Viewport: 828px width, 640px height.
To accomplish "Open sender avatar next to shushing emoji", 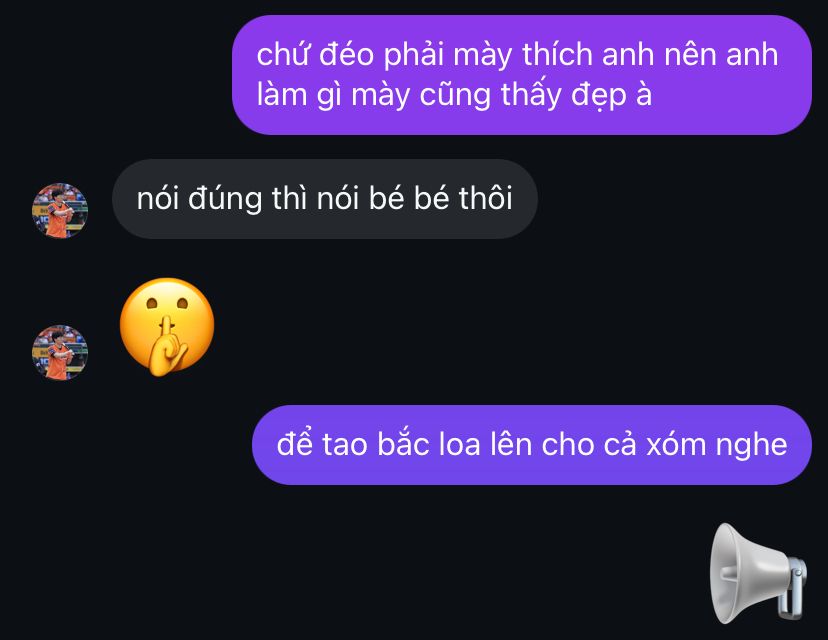I will 60,353.
